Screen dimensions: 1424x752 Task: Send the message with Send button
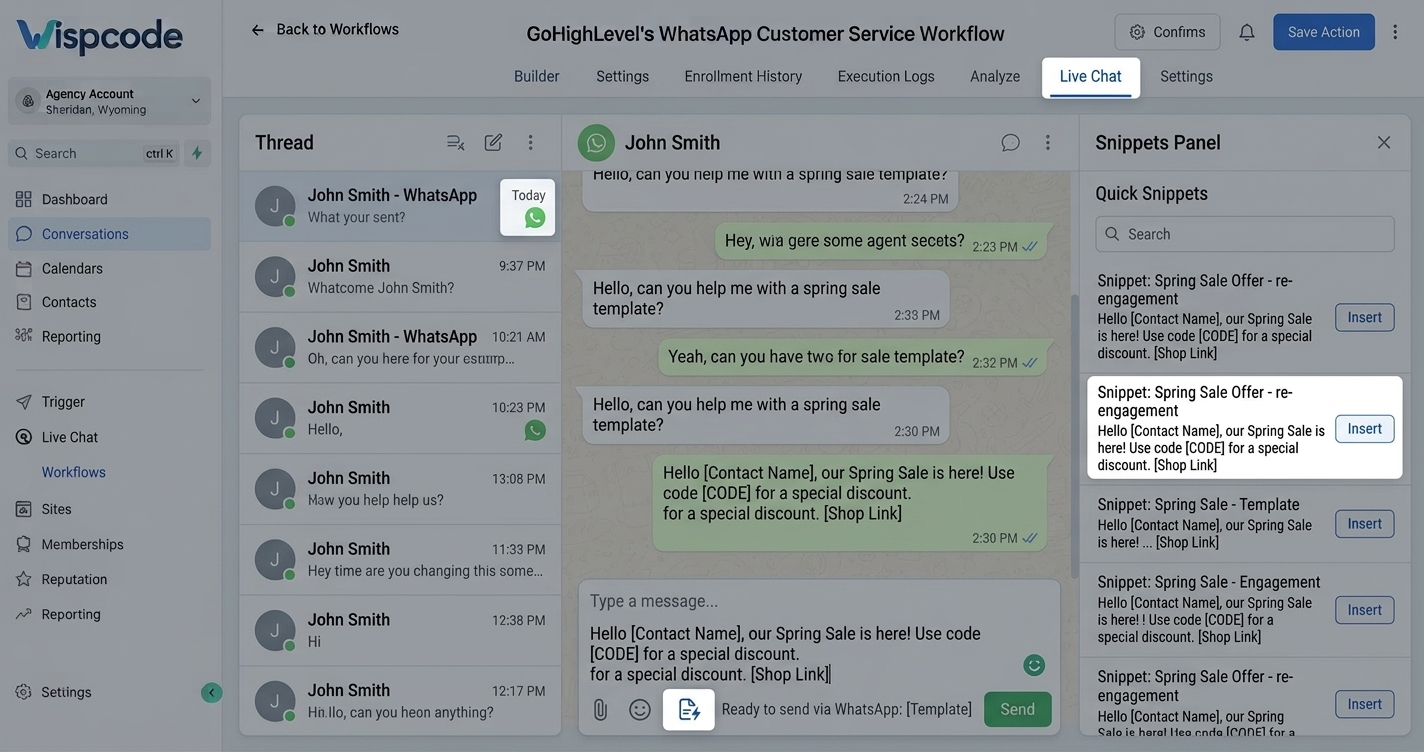(1018, 709)
